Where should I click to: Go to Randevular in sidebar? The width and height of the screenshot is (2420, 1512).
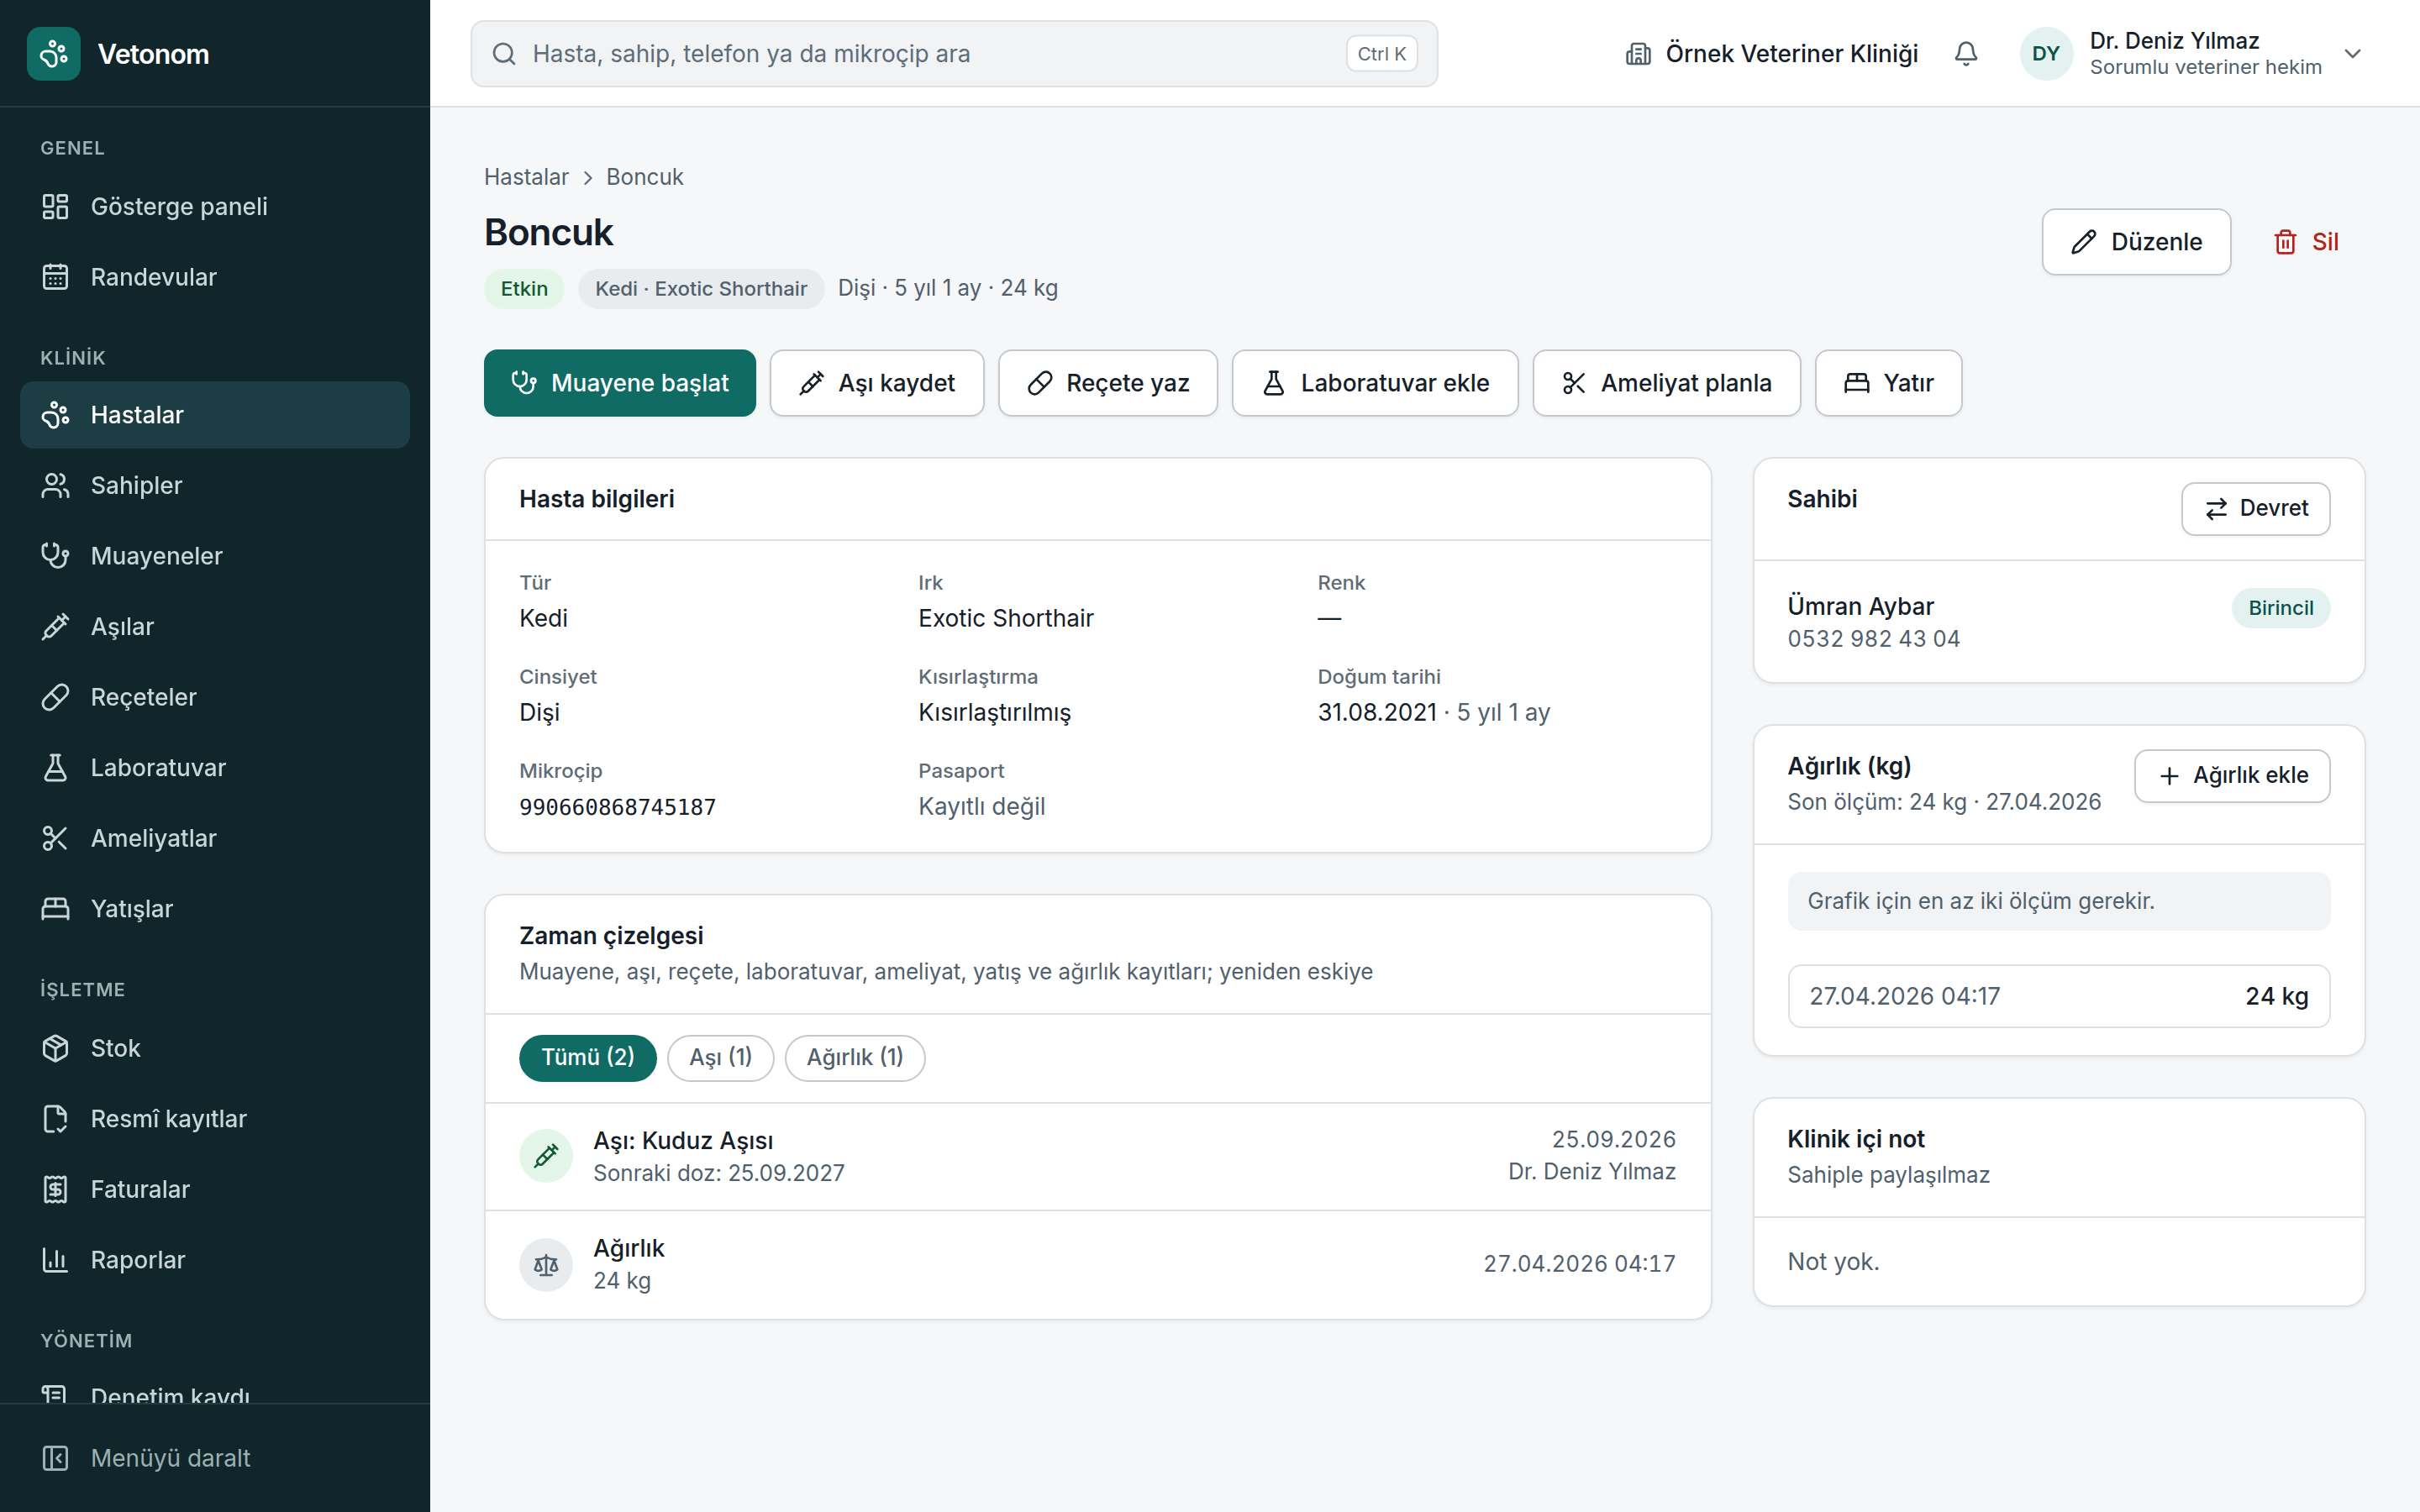(x=215, y=277)
